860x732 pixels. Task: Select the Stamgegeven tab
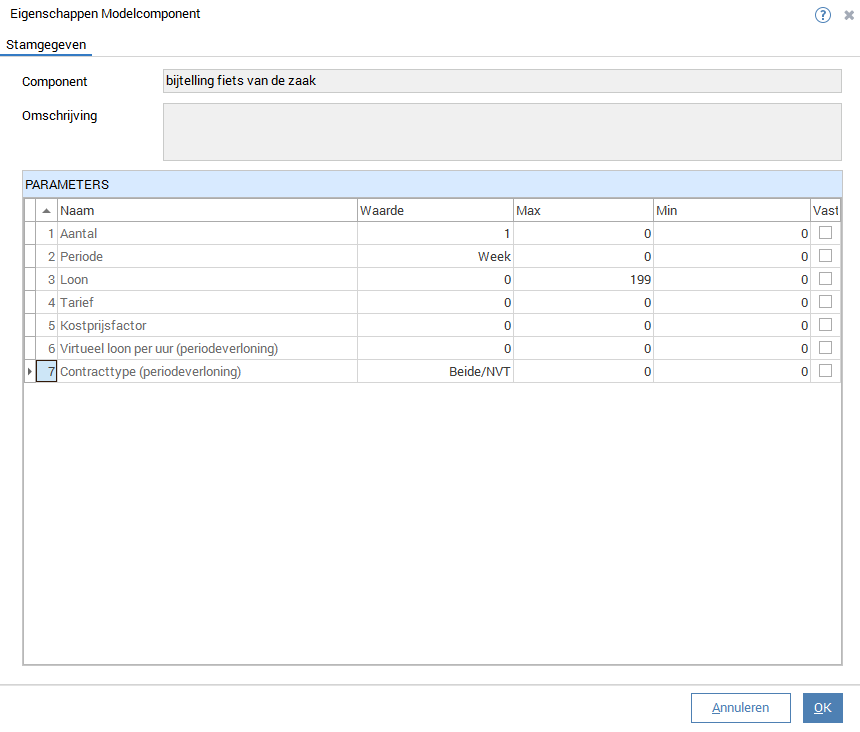[46, 45]
